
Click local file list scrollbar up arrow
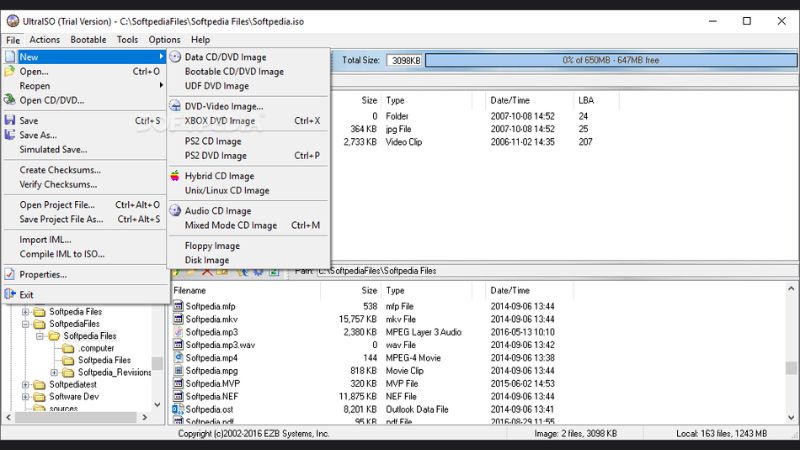point(791,289)
